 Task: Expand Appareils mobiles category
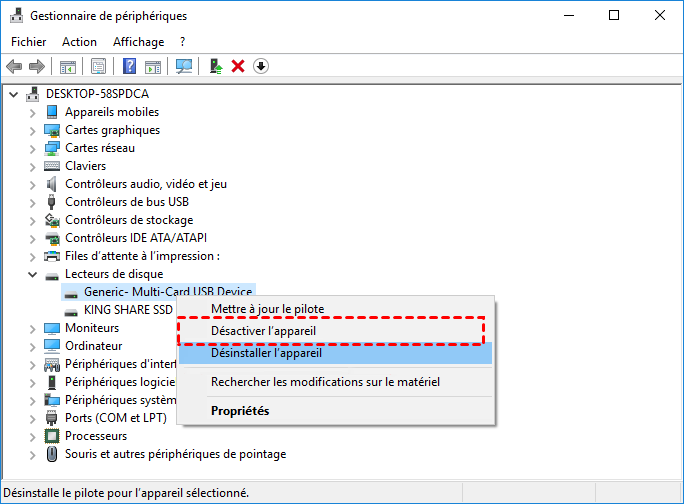[33, 113]
